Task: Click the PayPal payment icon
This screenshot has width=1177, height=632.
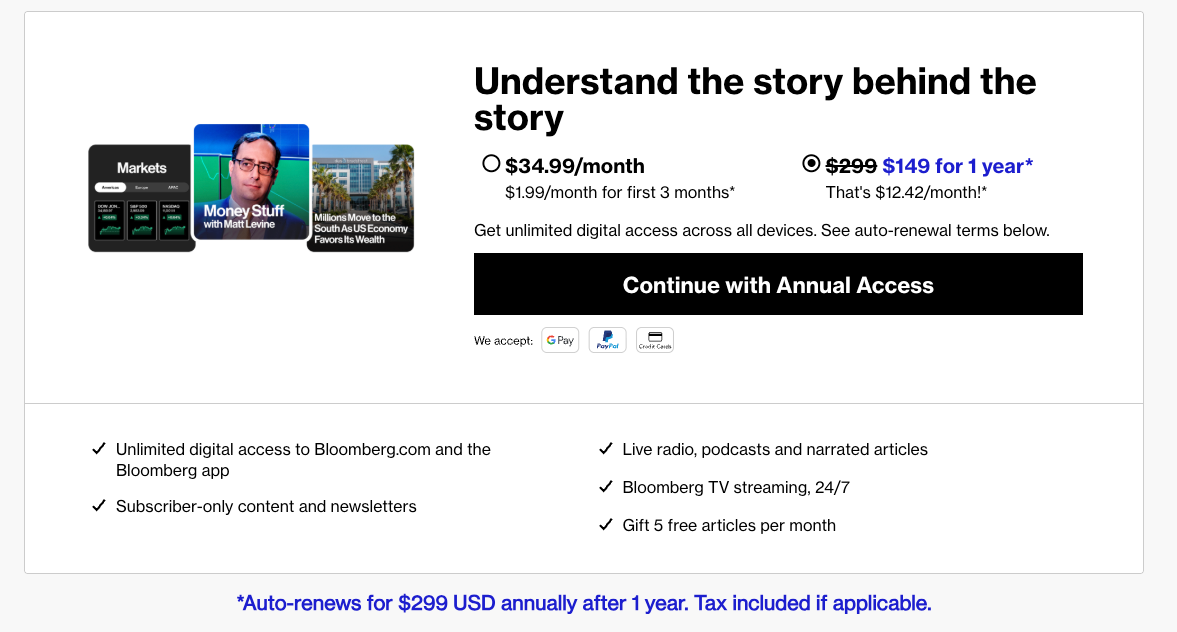Action: pyautogui.click(x=607, y=340)
